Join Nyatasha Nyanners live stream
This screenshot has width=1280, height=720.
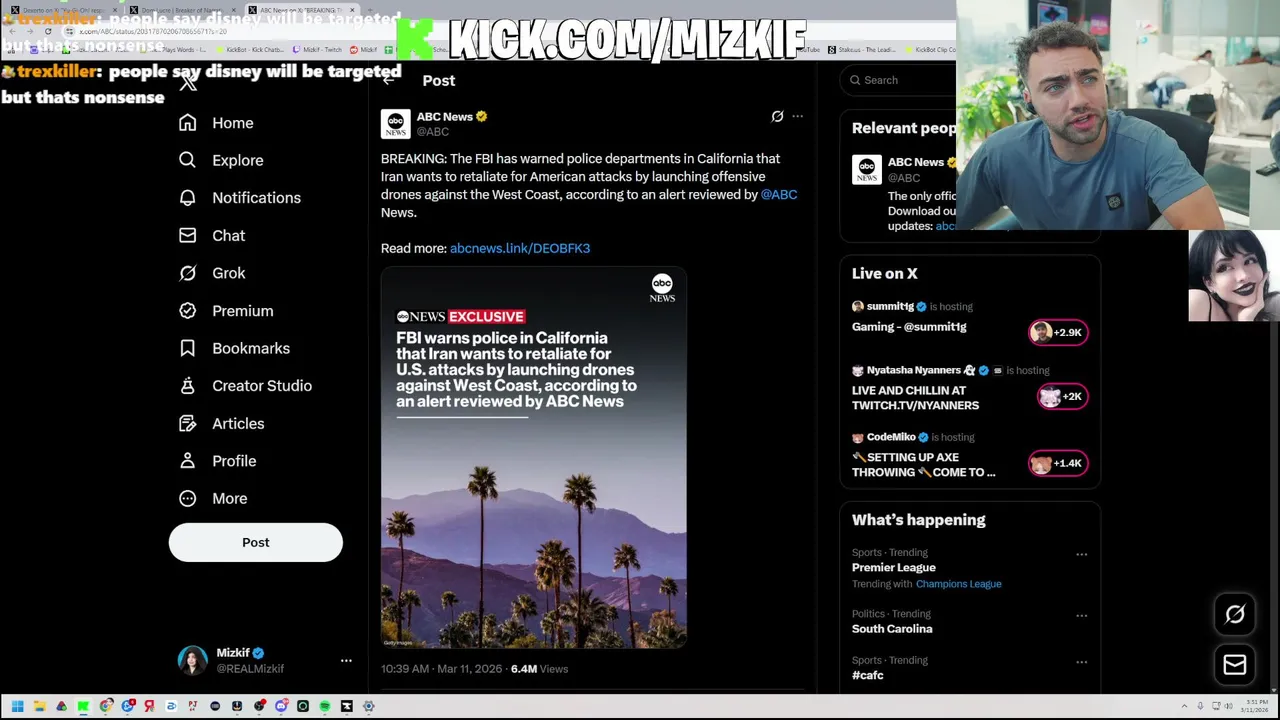915,398
